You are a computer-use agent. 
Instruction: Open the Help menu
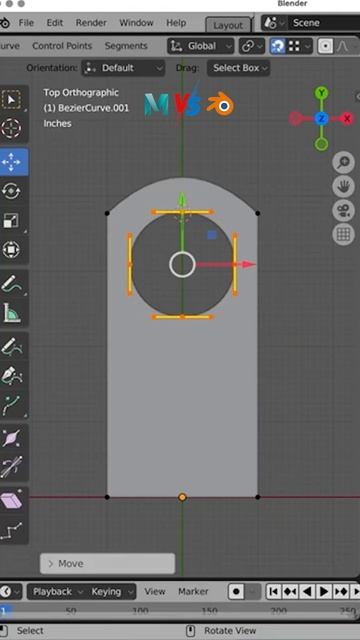(x=176, y=23)
